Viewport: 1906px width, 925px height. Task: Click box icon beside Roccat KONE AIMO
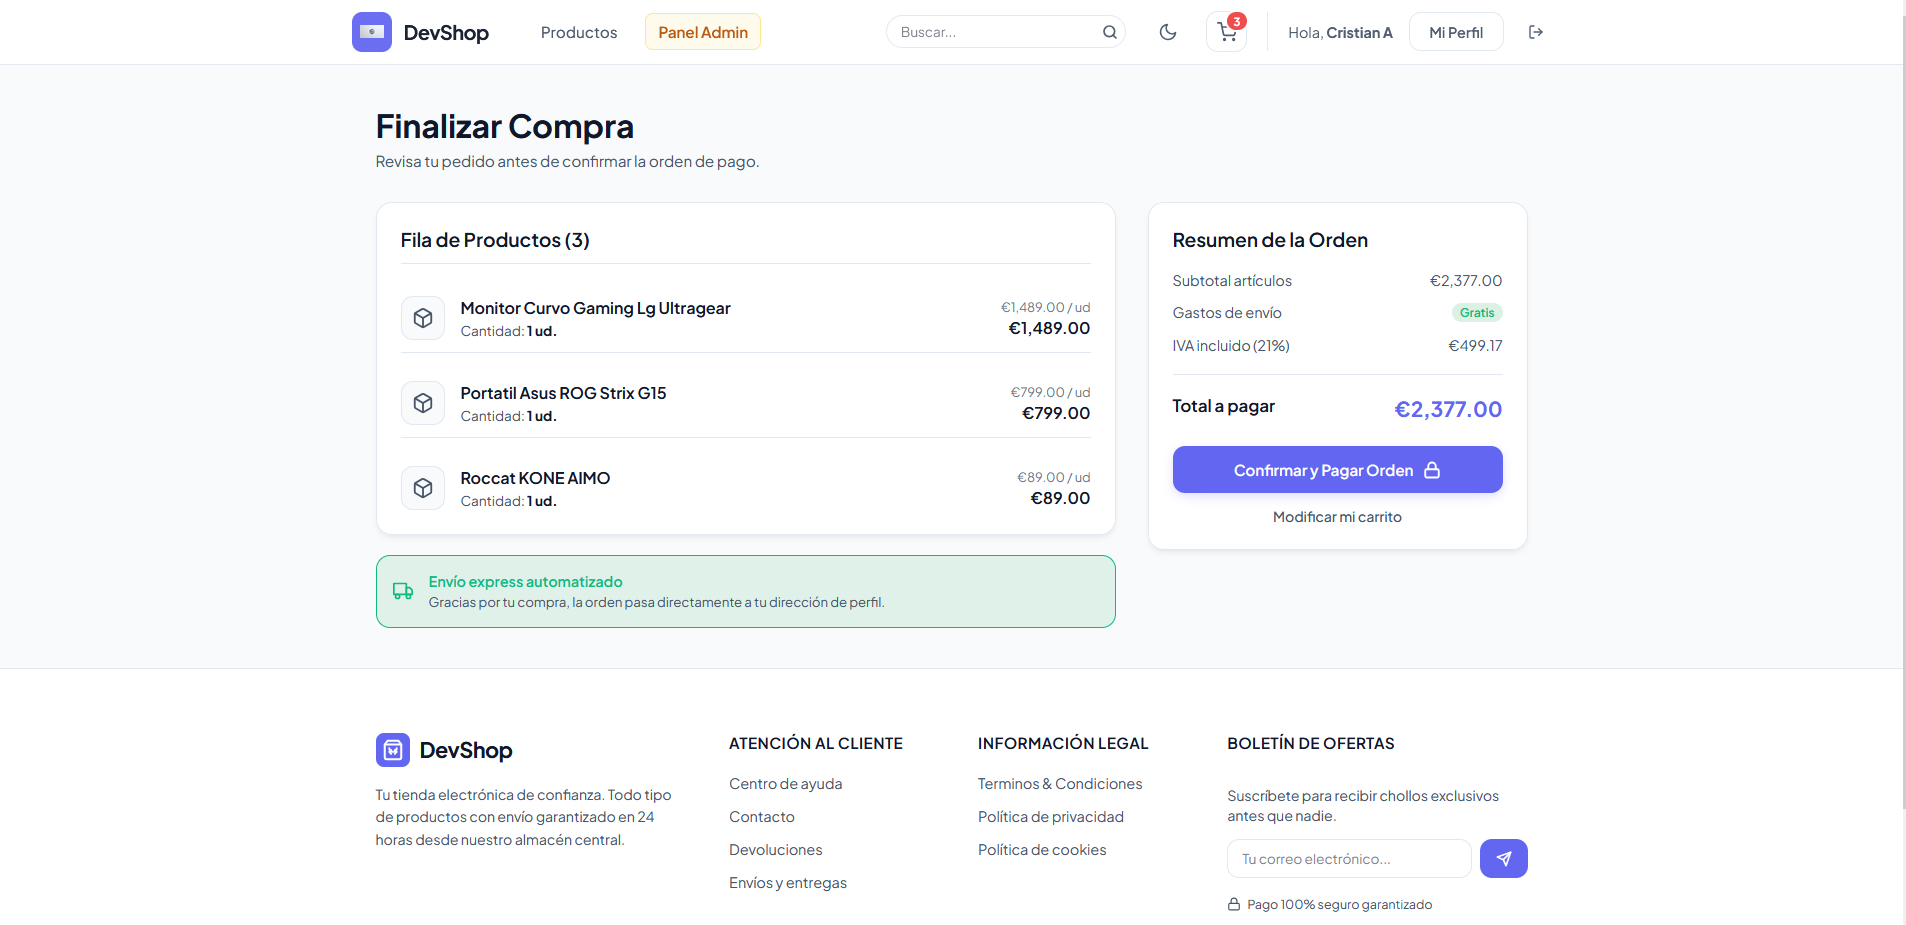pos(423,488)
